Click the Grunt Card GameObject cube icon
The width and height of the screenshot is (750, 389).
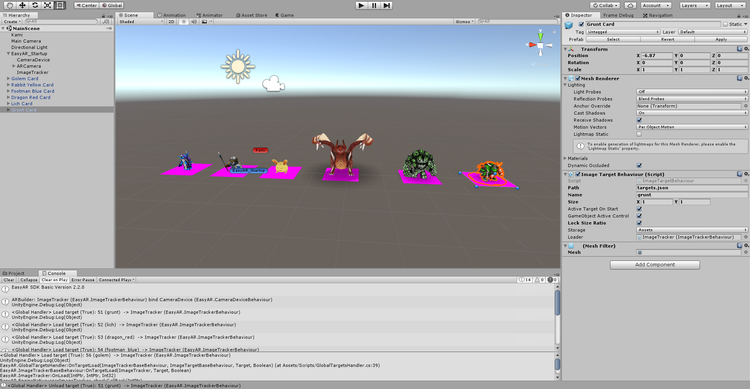coord(569,25)
